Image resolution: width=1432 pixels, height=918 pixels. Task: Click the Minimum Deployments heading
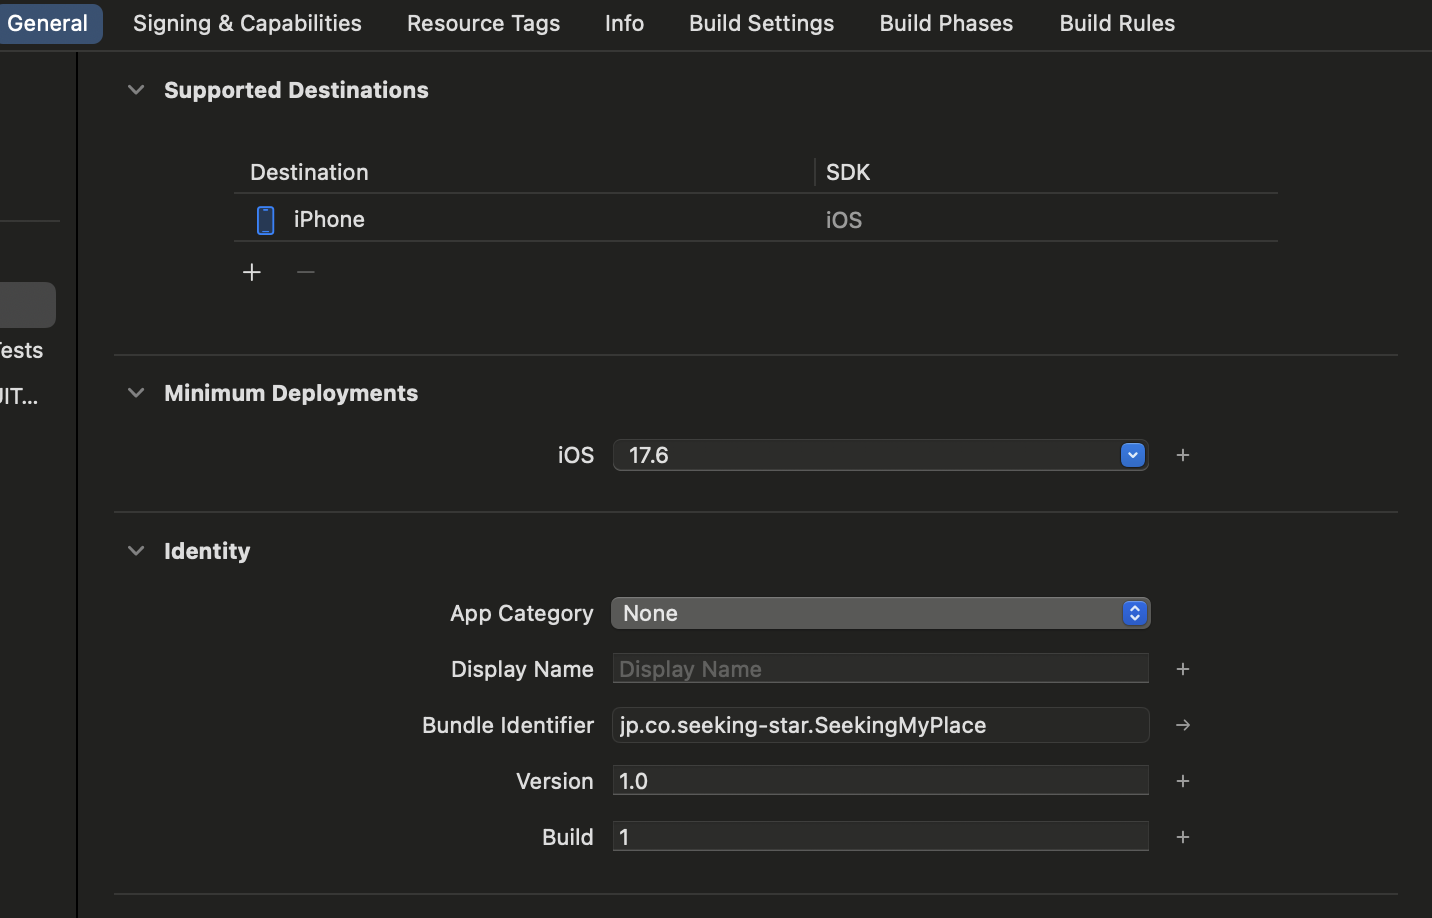point(291,393)
